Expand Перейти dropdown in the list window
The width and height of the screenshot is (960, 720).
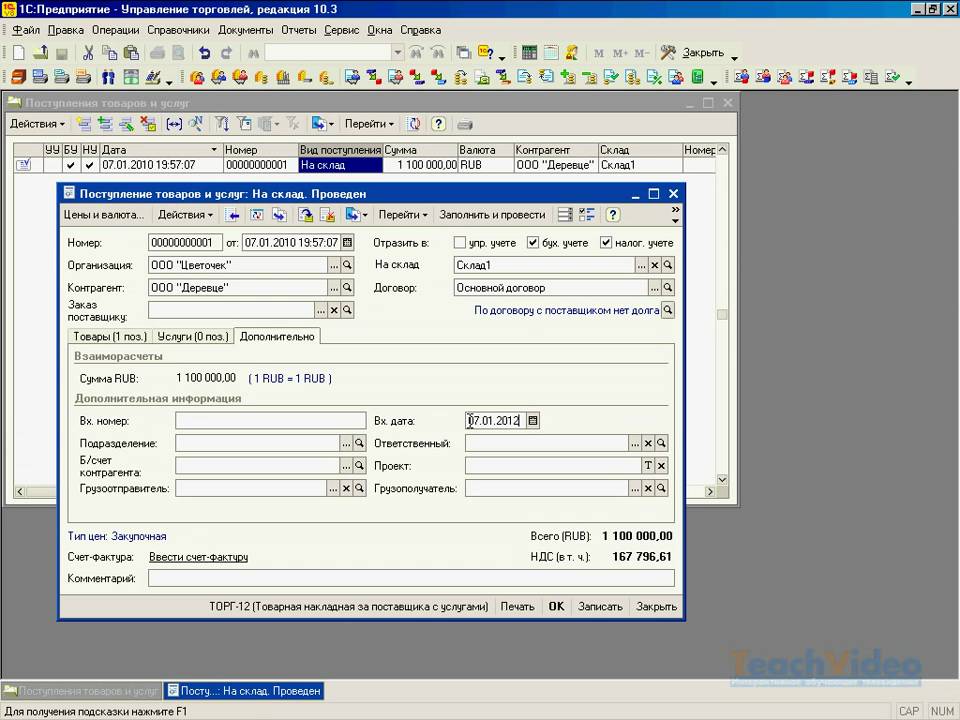(x=369, y=124)
